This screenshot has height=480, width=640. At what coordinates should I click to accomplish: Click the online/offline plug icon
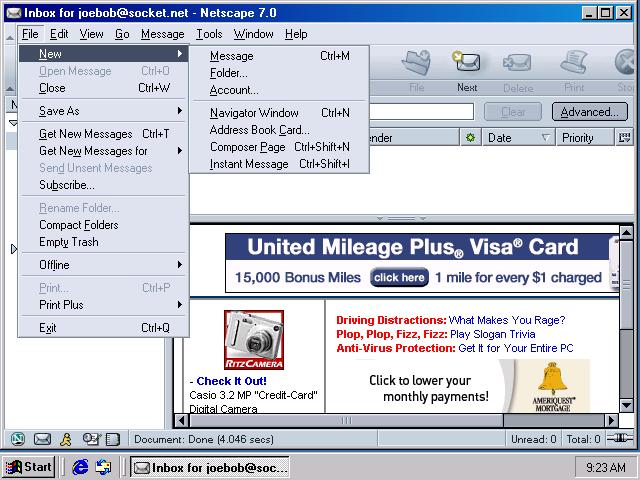click(x=620, y=438)
